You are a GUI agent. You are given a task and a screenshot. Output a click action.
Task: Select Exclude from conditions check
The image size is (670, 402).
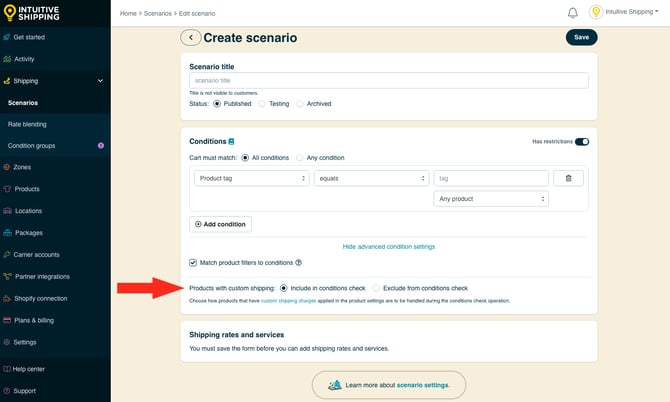(x=376, y=288)
